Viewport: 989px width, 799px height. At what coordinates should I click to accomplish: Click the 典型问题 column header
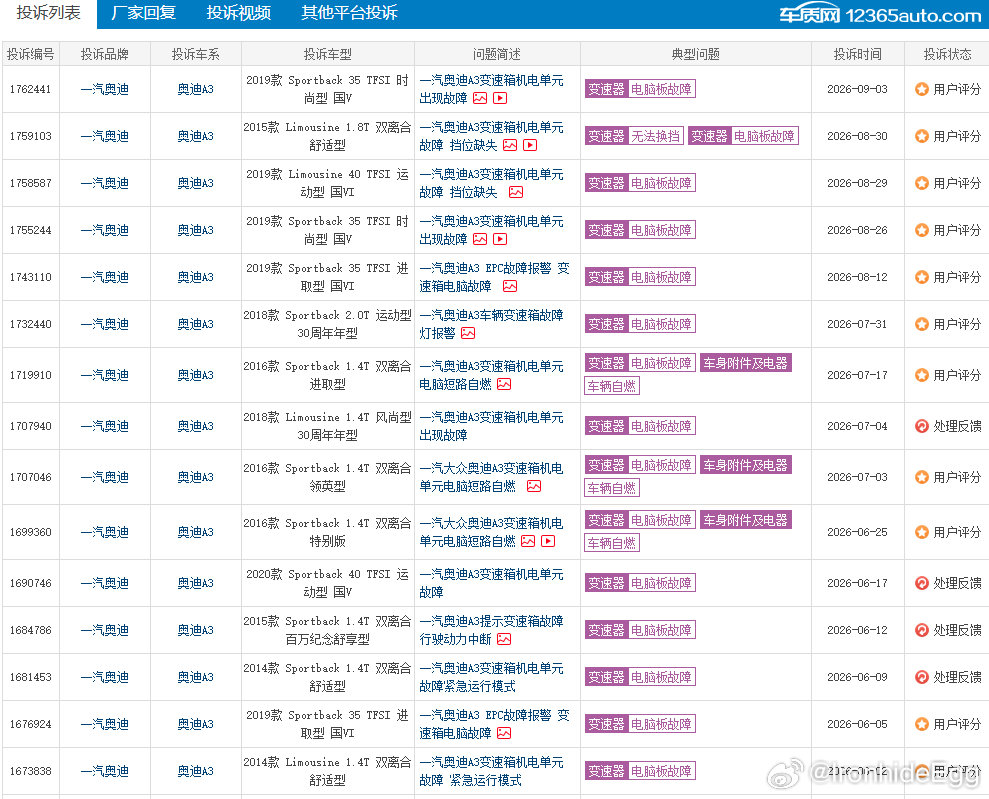(695, 54)
